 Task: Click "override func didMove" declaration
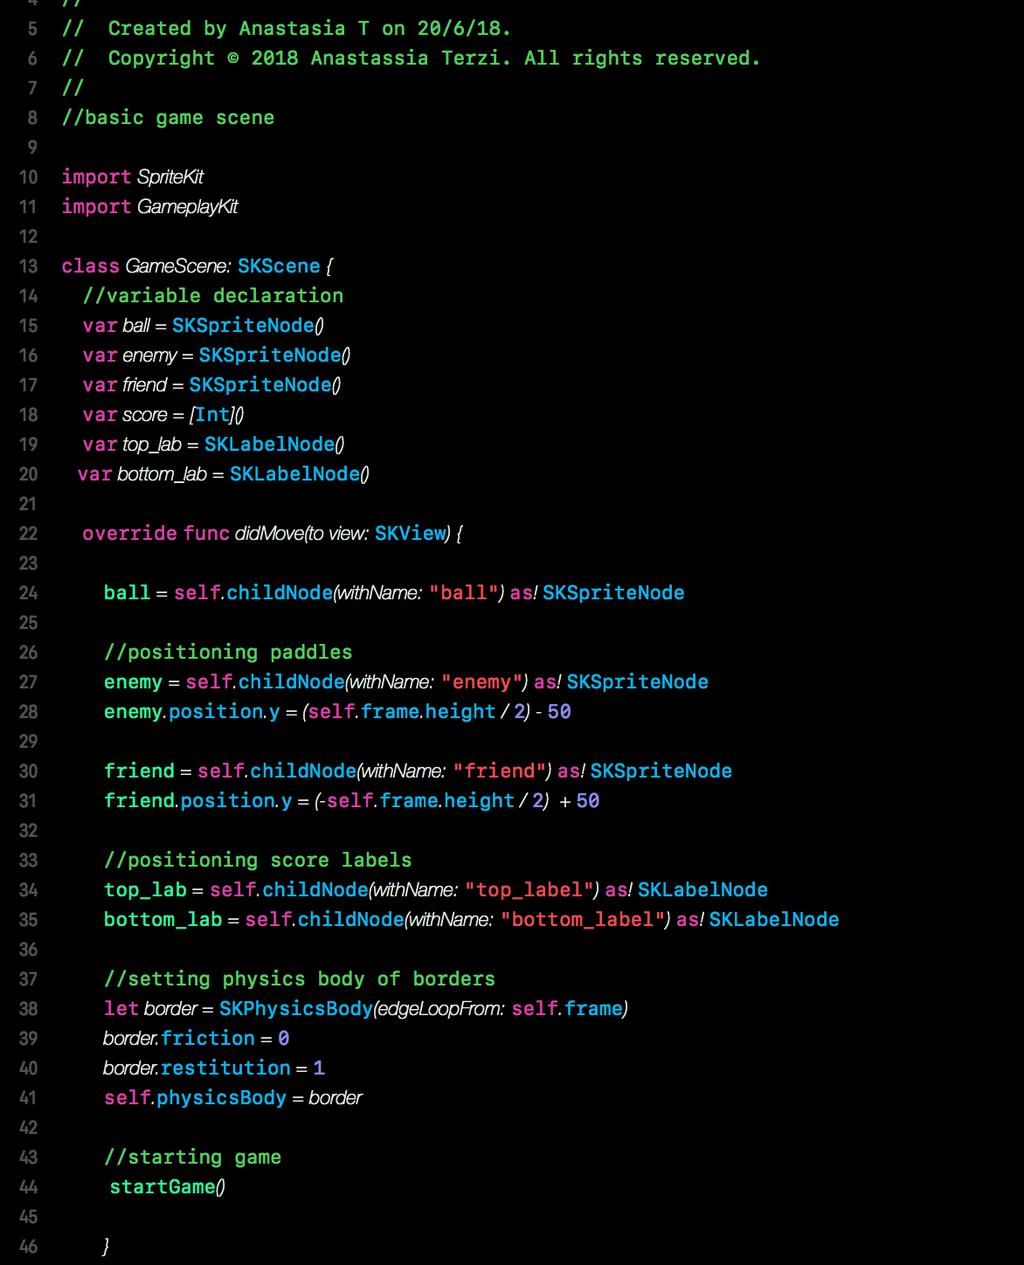(x=273, y=533)
